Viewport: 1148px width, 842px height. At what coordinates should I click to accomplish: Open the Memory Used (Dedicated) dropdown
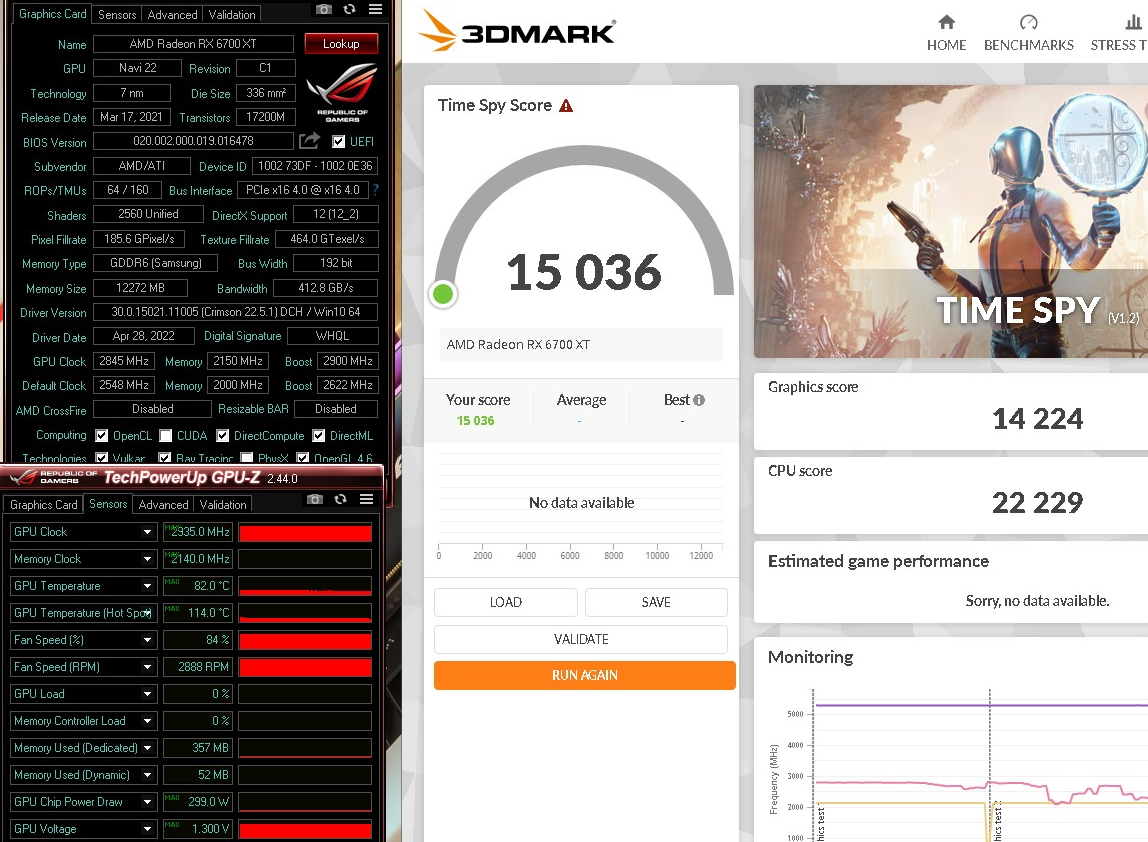tap(147, 748)
